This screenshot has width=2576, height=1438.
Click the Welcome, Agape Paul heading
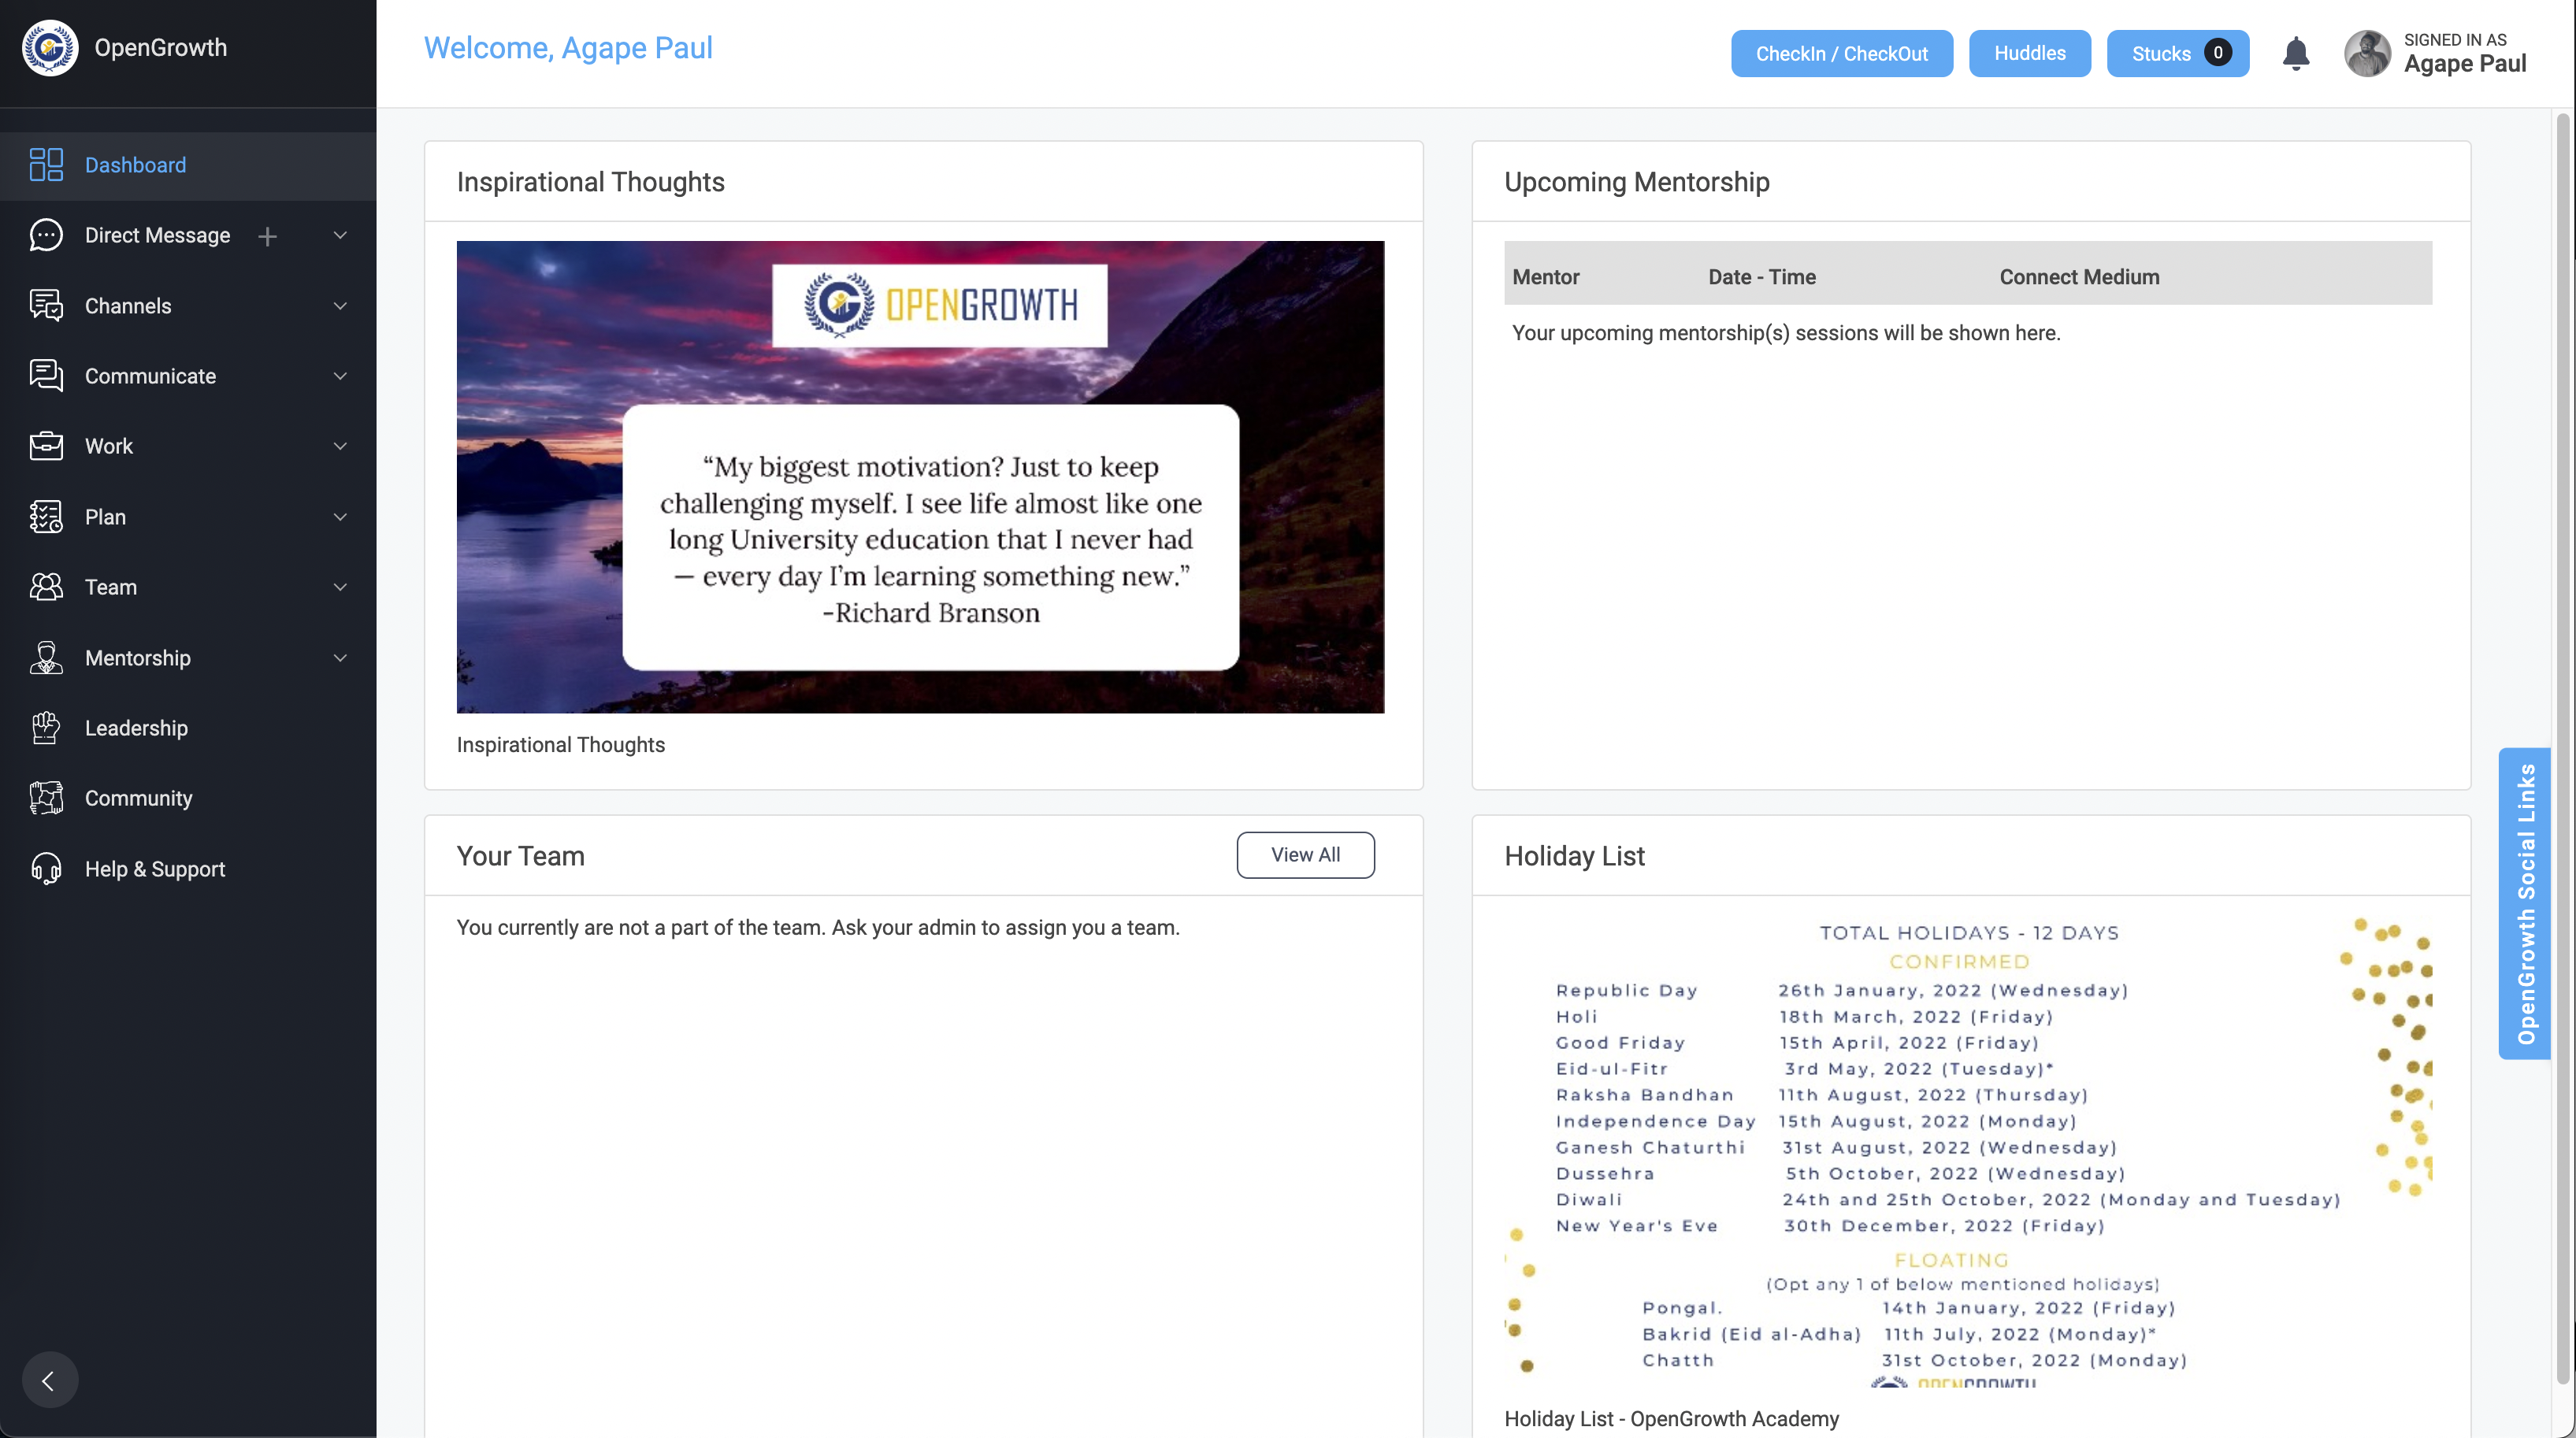coord(568,48)
